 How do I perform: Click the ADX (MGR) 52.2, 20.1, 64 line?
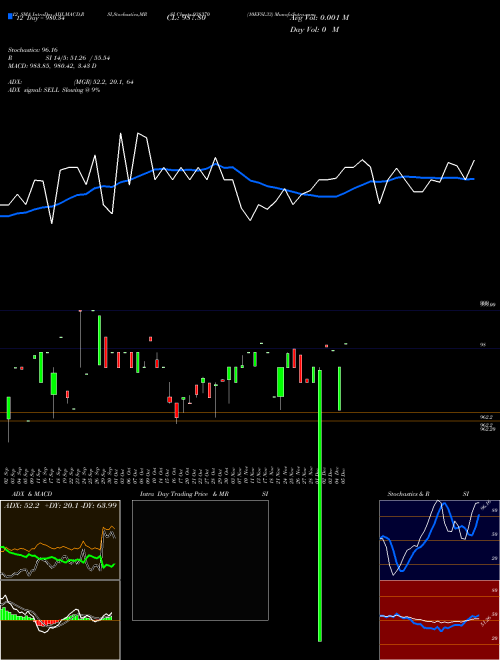coord(71,82)
